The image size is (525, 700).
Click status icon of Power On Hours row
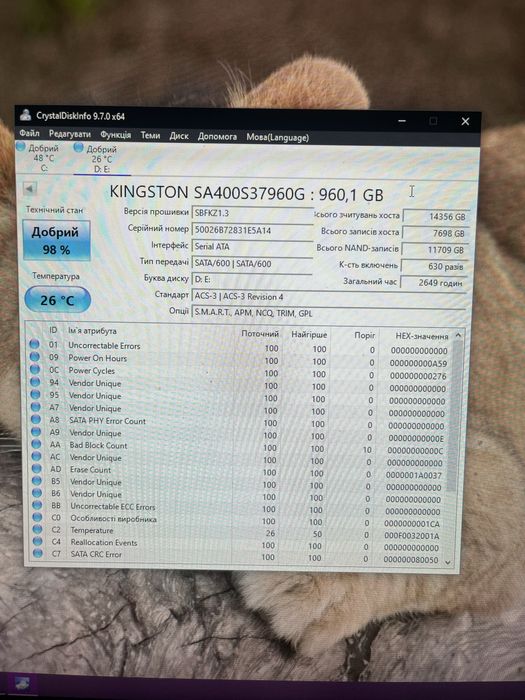(x=35, y=357)
